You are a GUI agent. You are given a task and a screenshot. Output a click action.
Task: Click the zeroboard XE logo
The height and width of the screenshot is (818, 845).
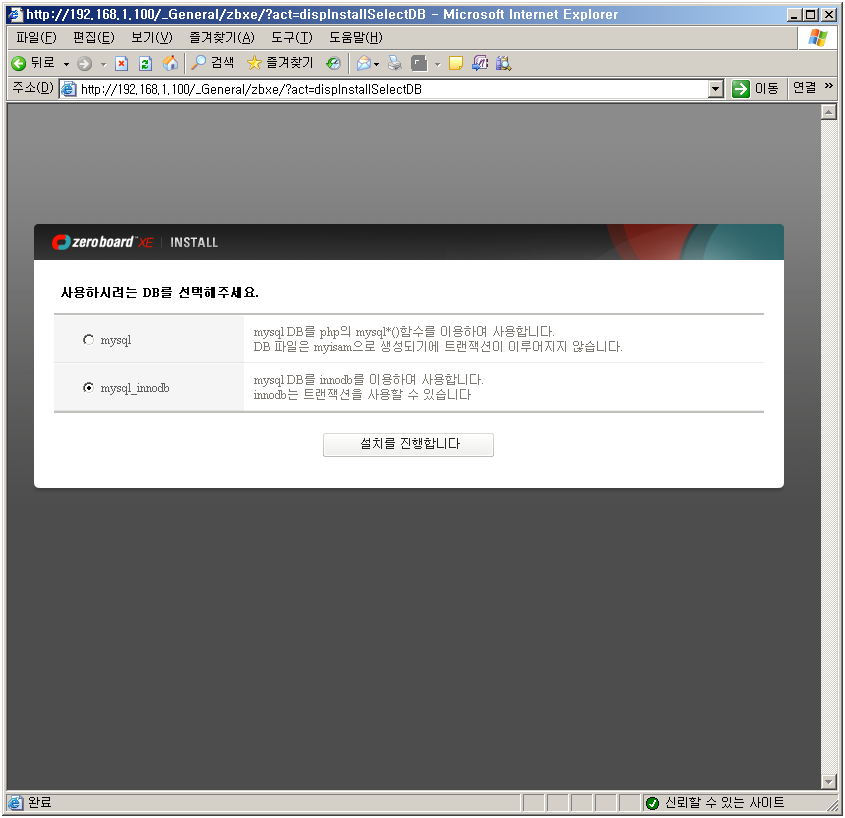102,242
